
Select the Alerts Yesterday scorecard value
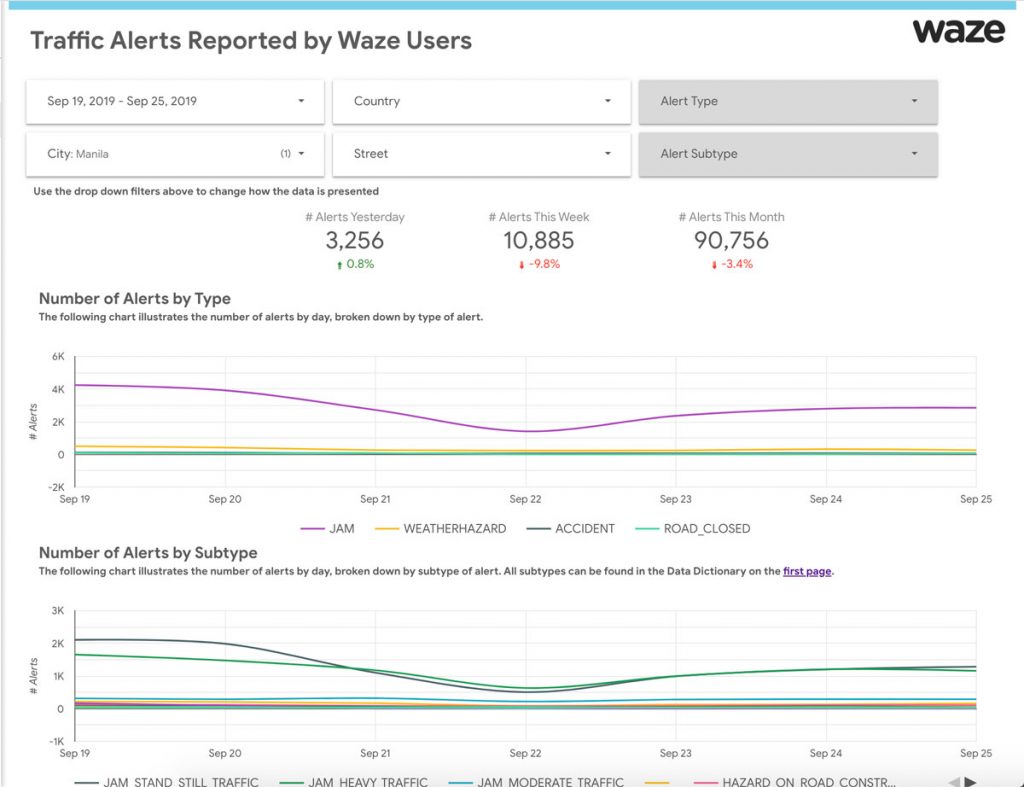pyautogui.click(x=354, y=240)
